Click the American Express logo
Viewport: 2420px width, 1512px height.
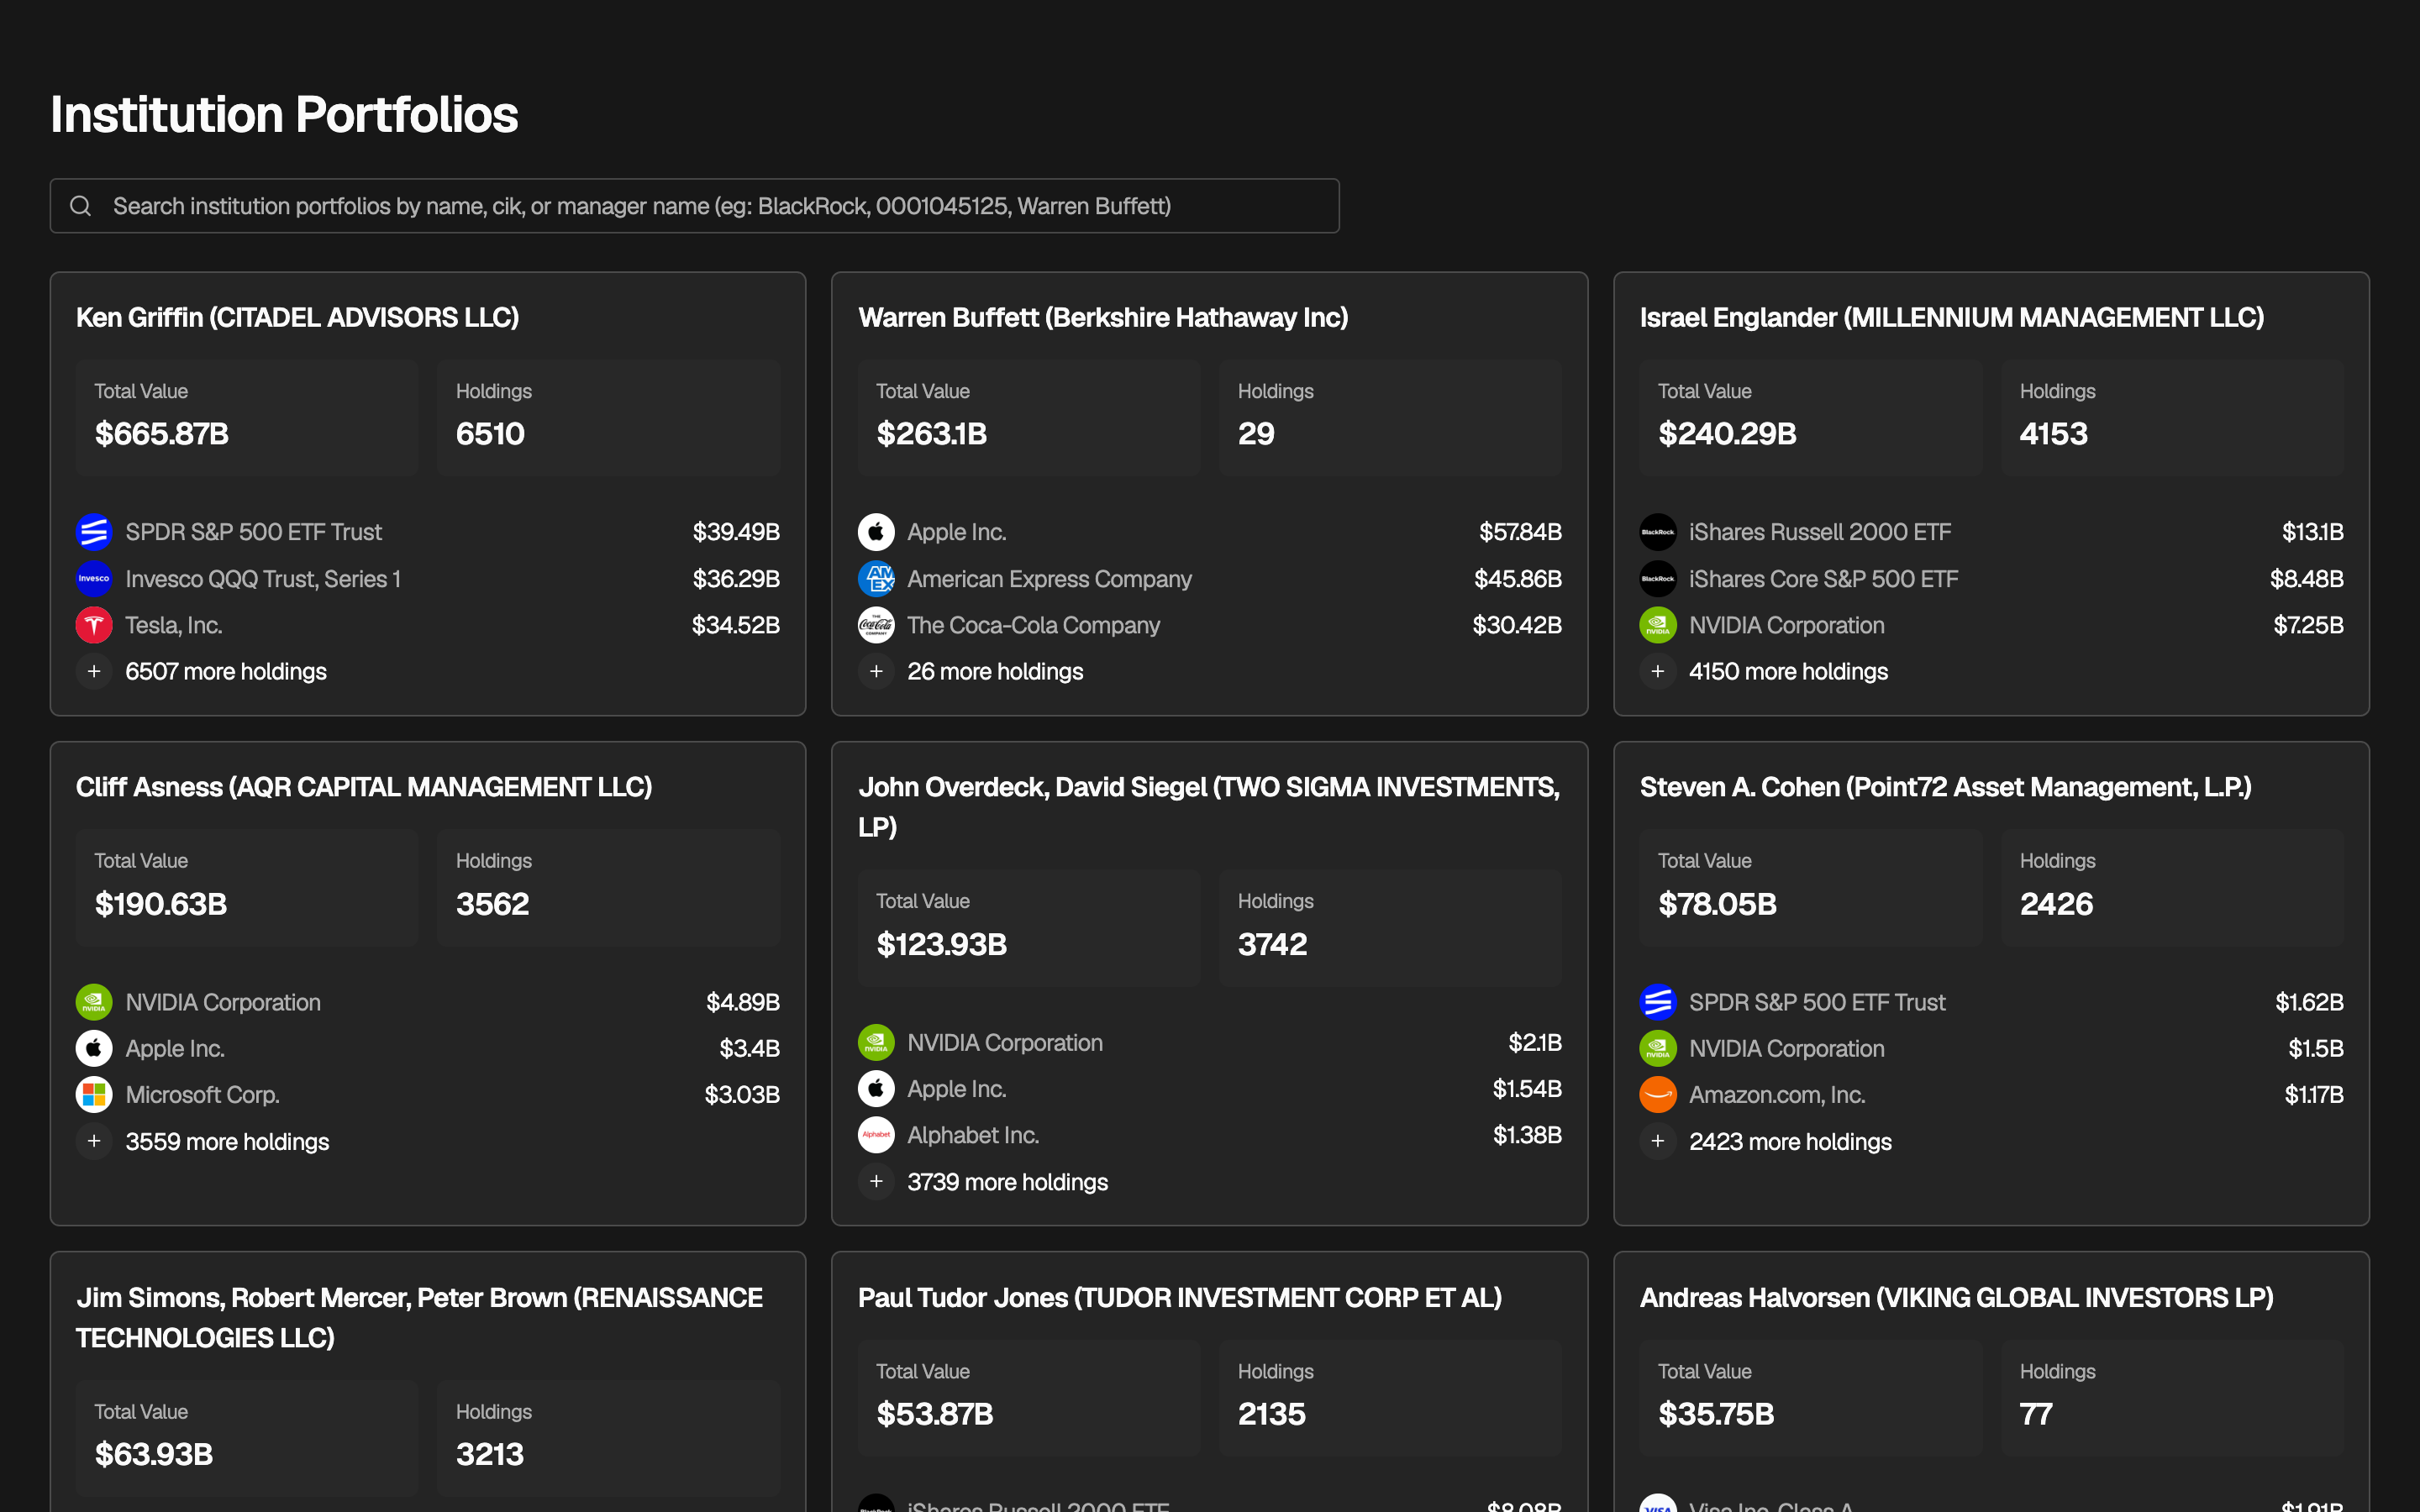click(x=876, y=579)
